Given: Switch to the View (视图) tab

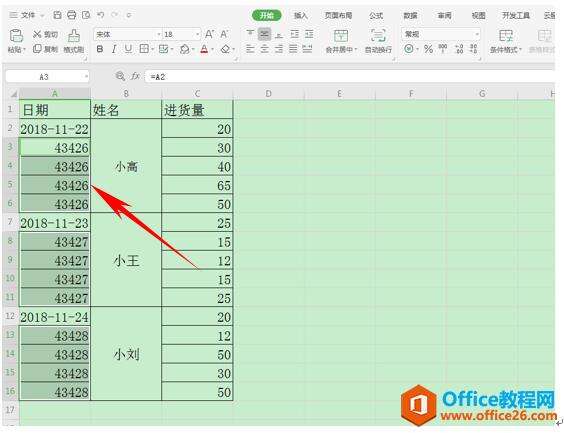Looking at the screenshot, I should [x=478, y=15].
